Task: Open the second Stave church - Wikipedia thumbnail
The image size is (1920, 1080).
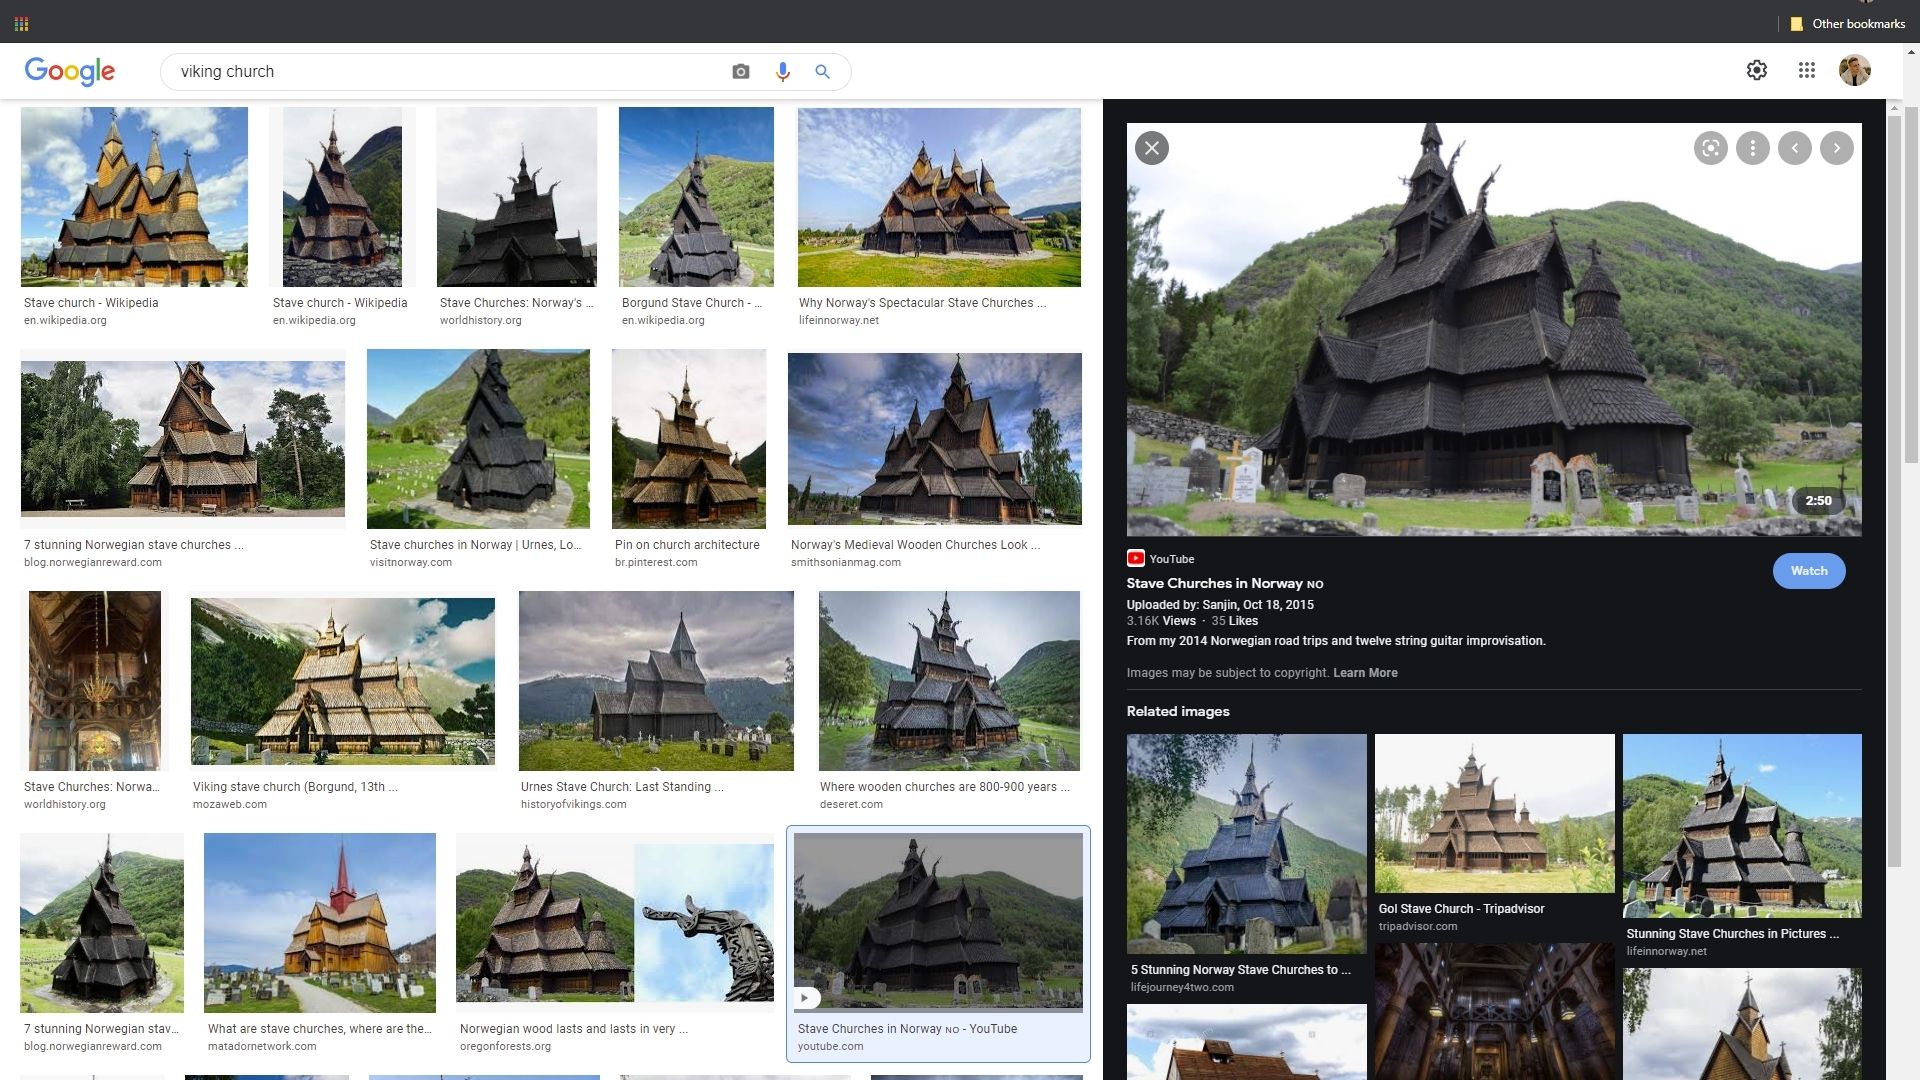Action: 342,197
